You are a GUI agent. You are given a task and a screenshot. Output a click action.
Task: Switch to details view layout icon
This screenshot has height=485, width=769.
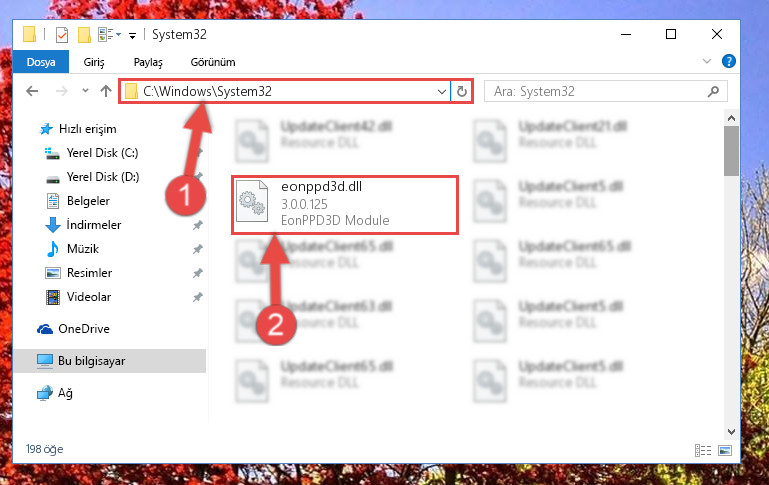[703, 450]
